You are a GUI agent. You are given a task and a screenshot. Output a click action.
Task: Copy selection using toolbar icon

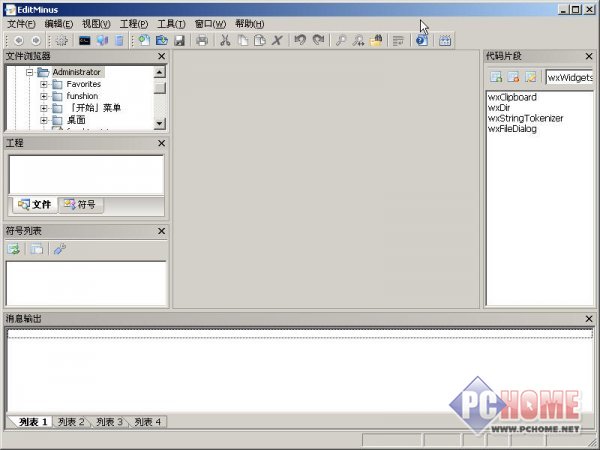tap(243, 40)
